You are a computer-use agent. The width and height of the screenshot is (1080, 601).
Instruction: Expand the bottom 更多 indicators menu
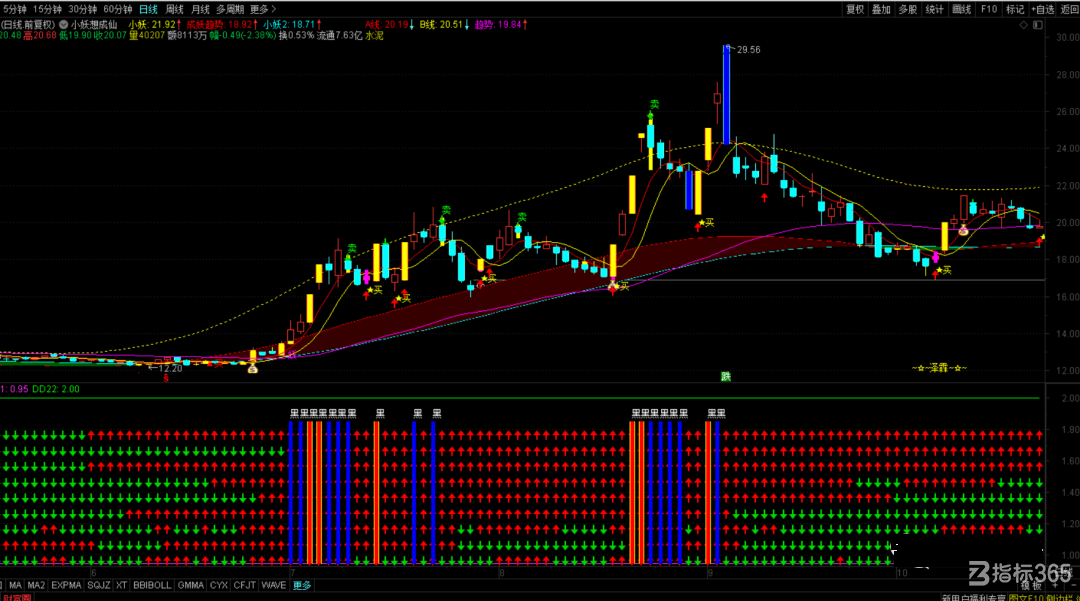point(302,585)
